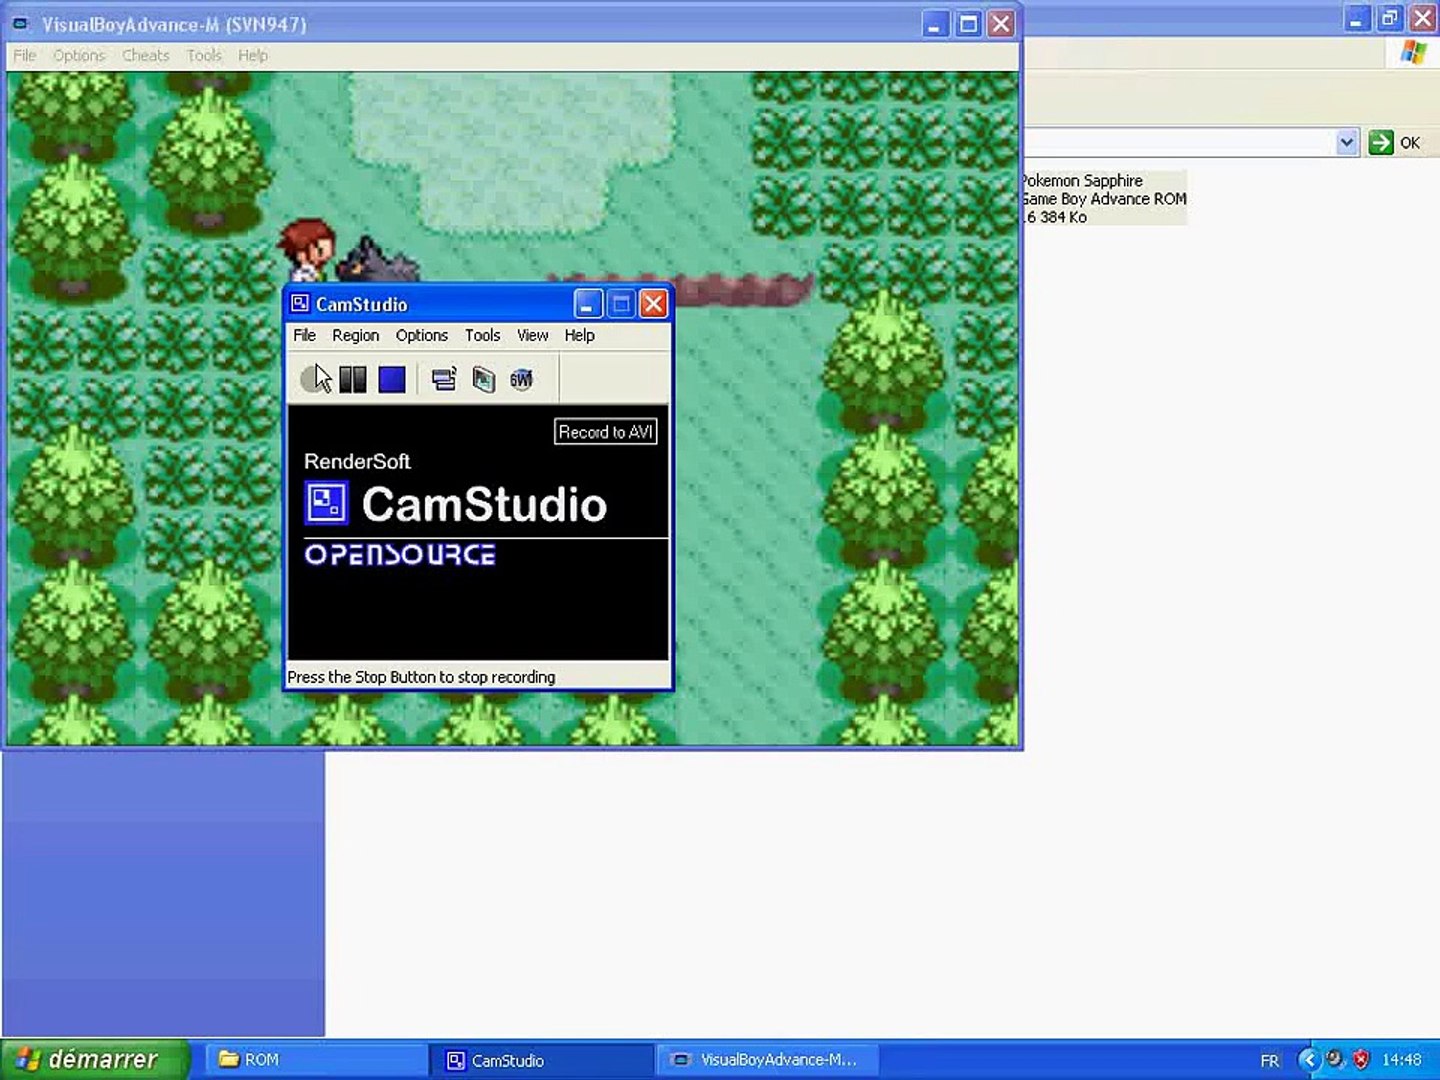Image resolution: width=1440 pixels, height=1080 pixels.
Task: Click the taskbar clock showing 14:48
Action: [1402, 1060]
